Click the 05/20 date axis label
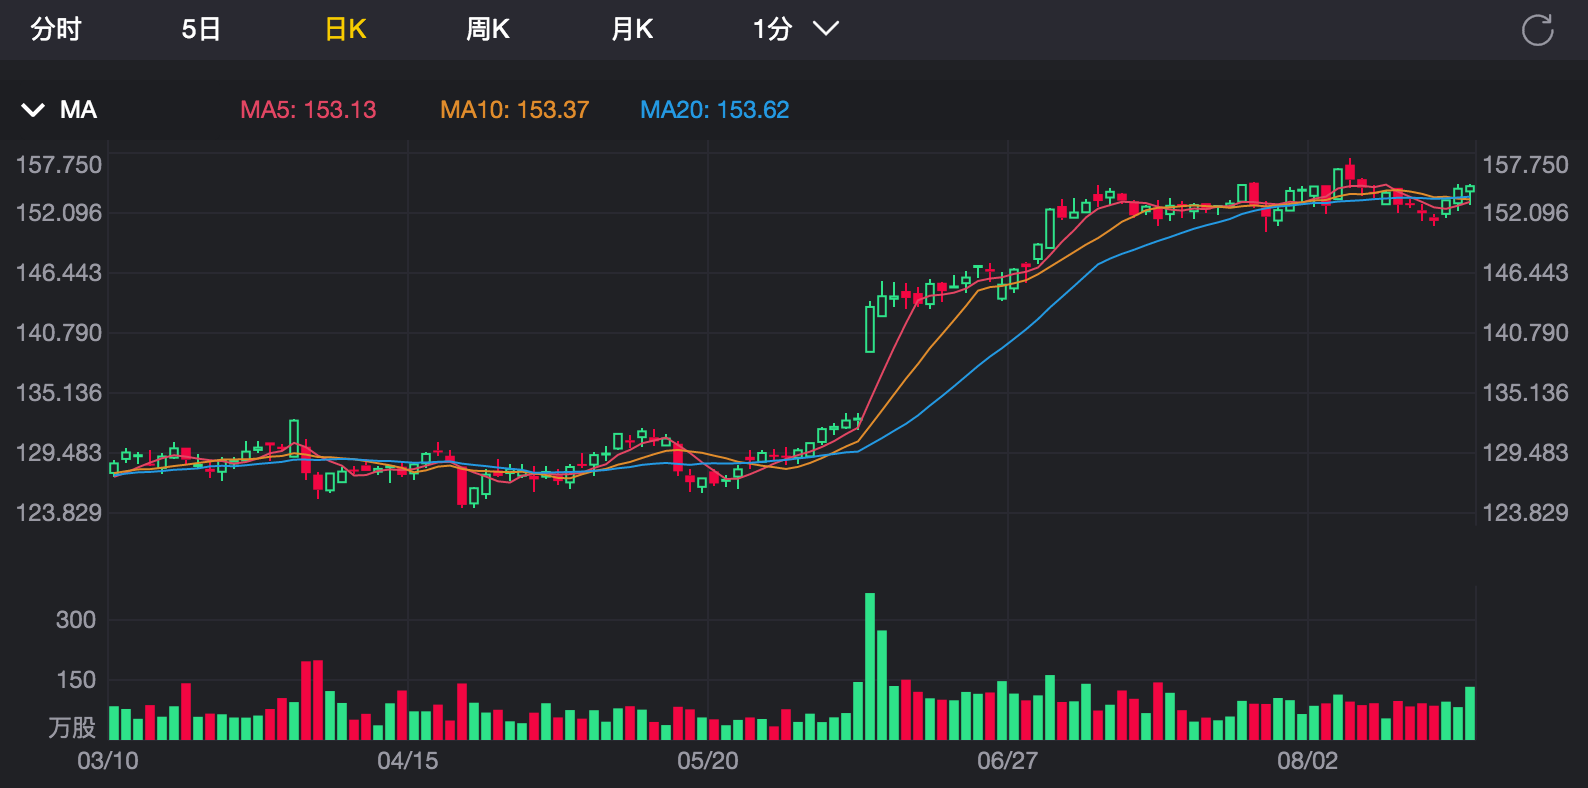 click(x=708, y=761)
